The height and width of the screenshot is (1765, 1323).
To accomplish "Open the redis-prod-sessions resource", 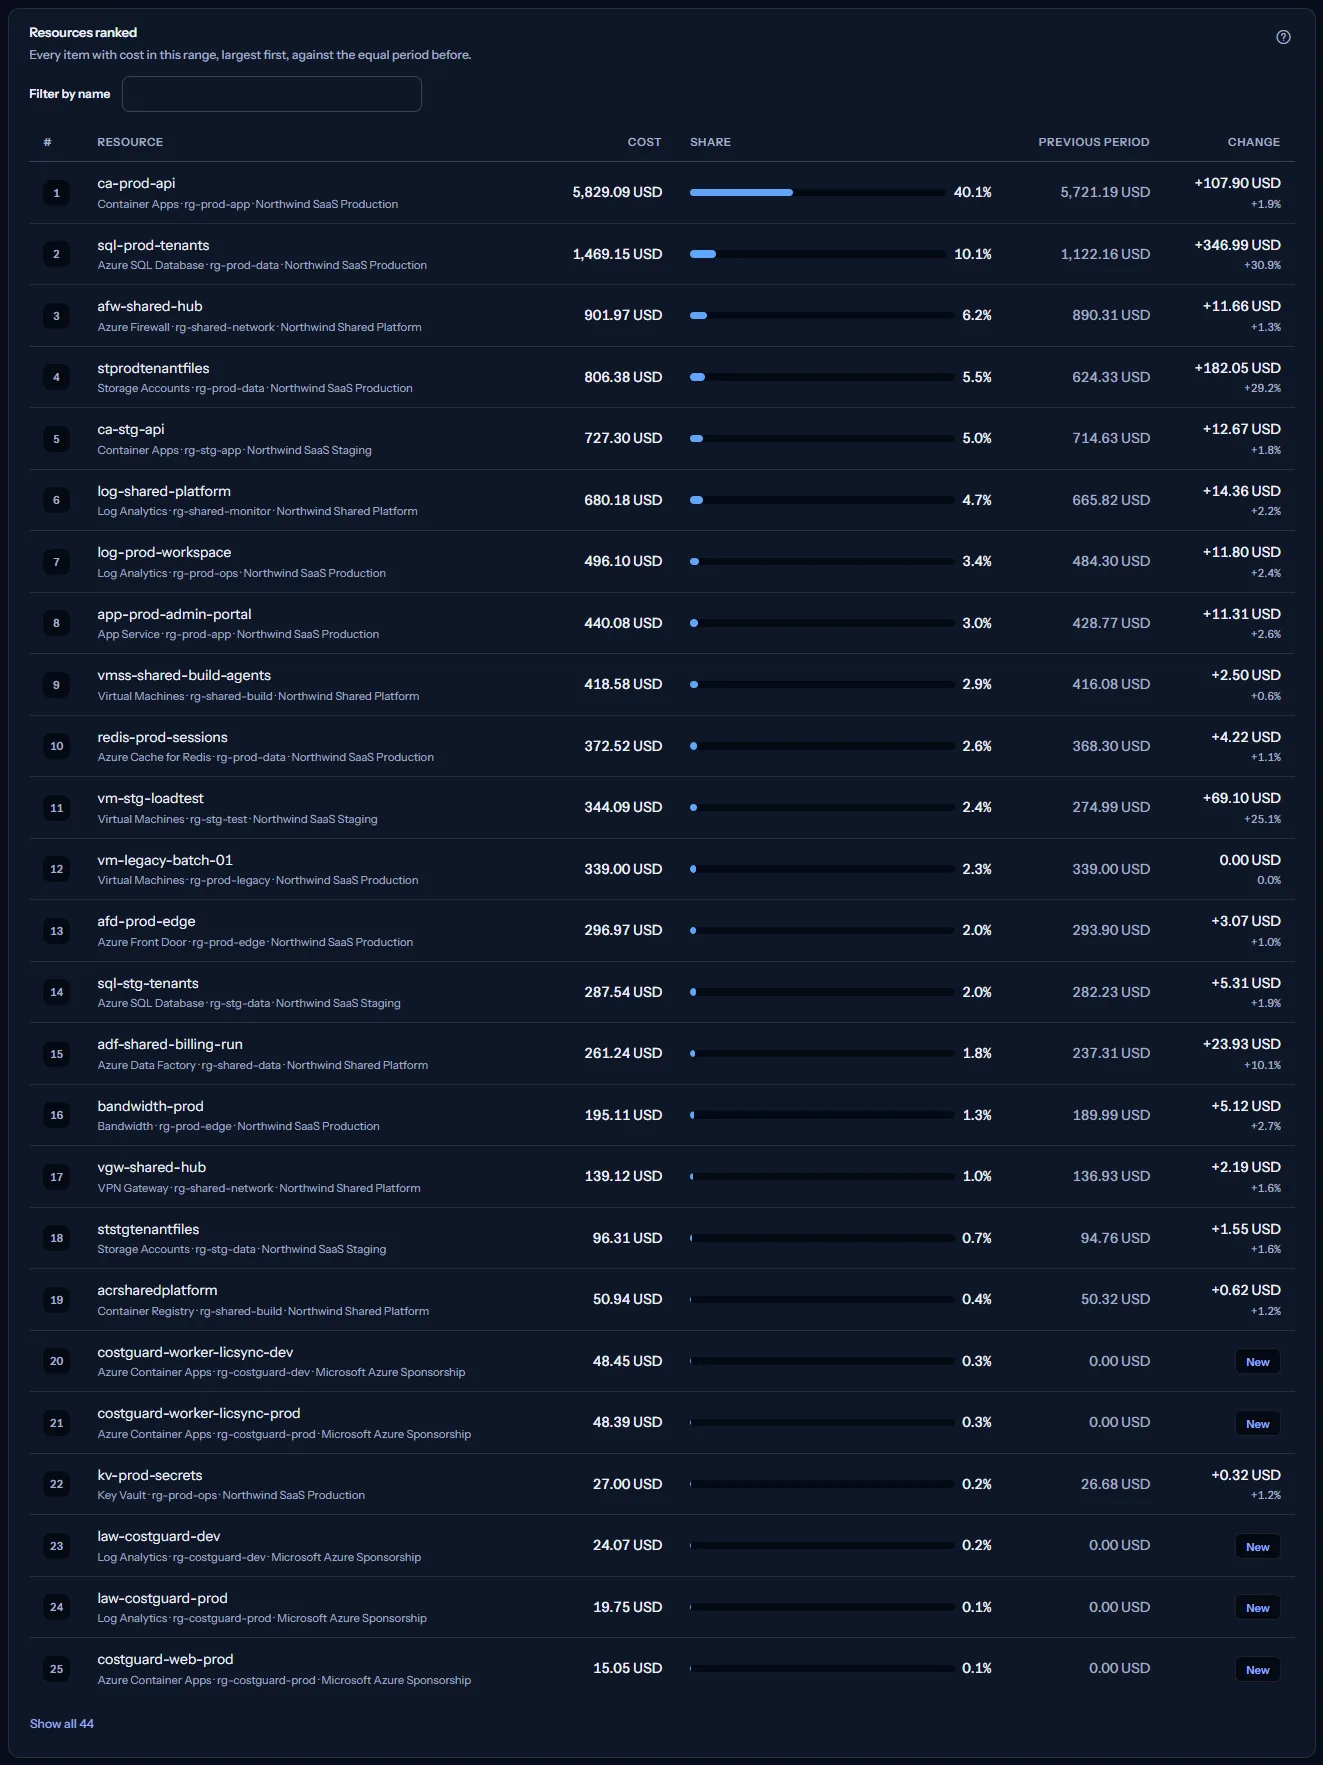I will coord(162,737).
